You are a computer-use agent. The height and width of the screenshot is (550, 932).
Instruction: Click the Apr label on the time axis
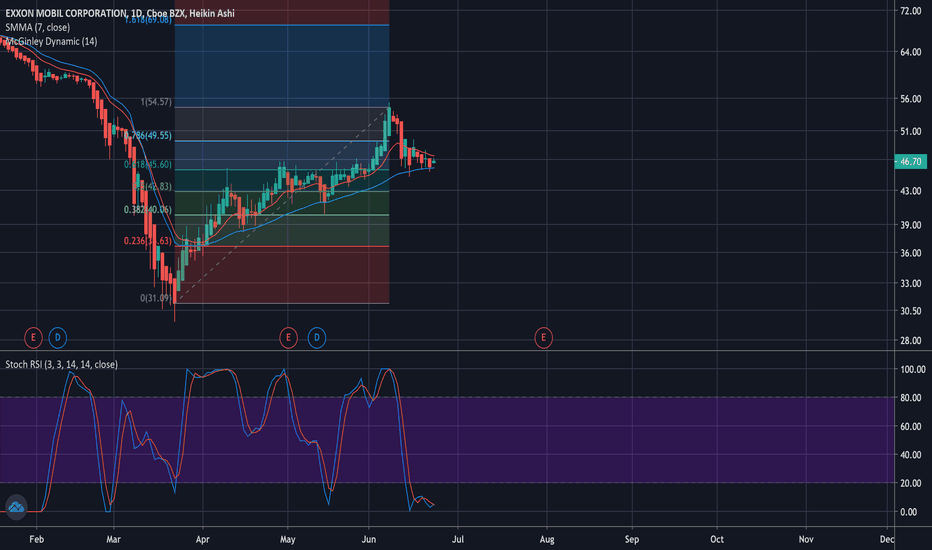pos(203,539)
